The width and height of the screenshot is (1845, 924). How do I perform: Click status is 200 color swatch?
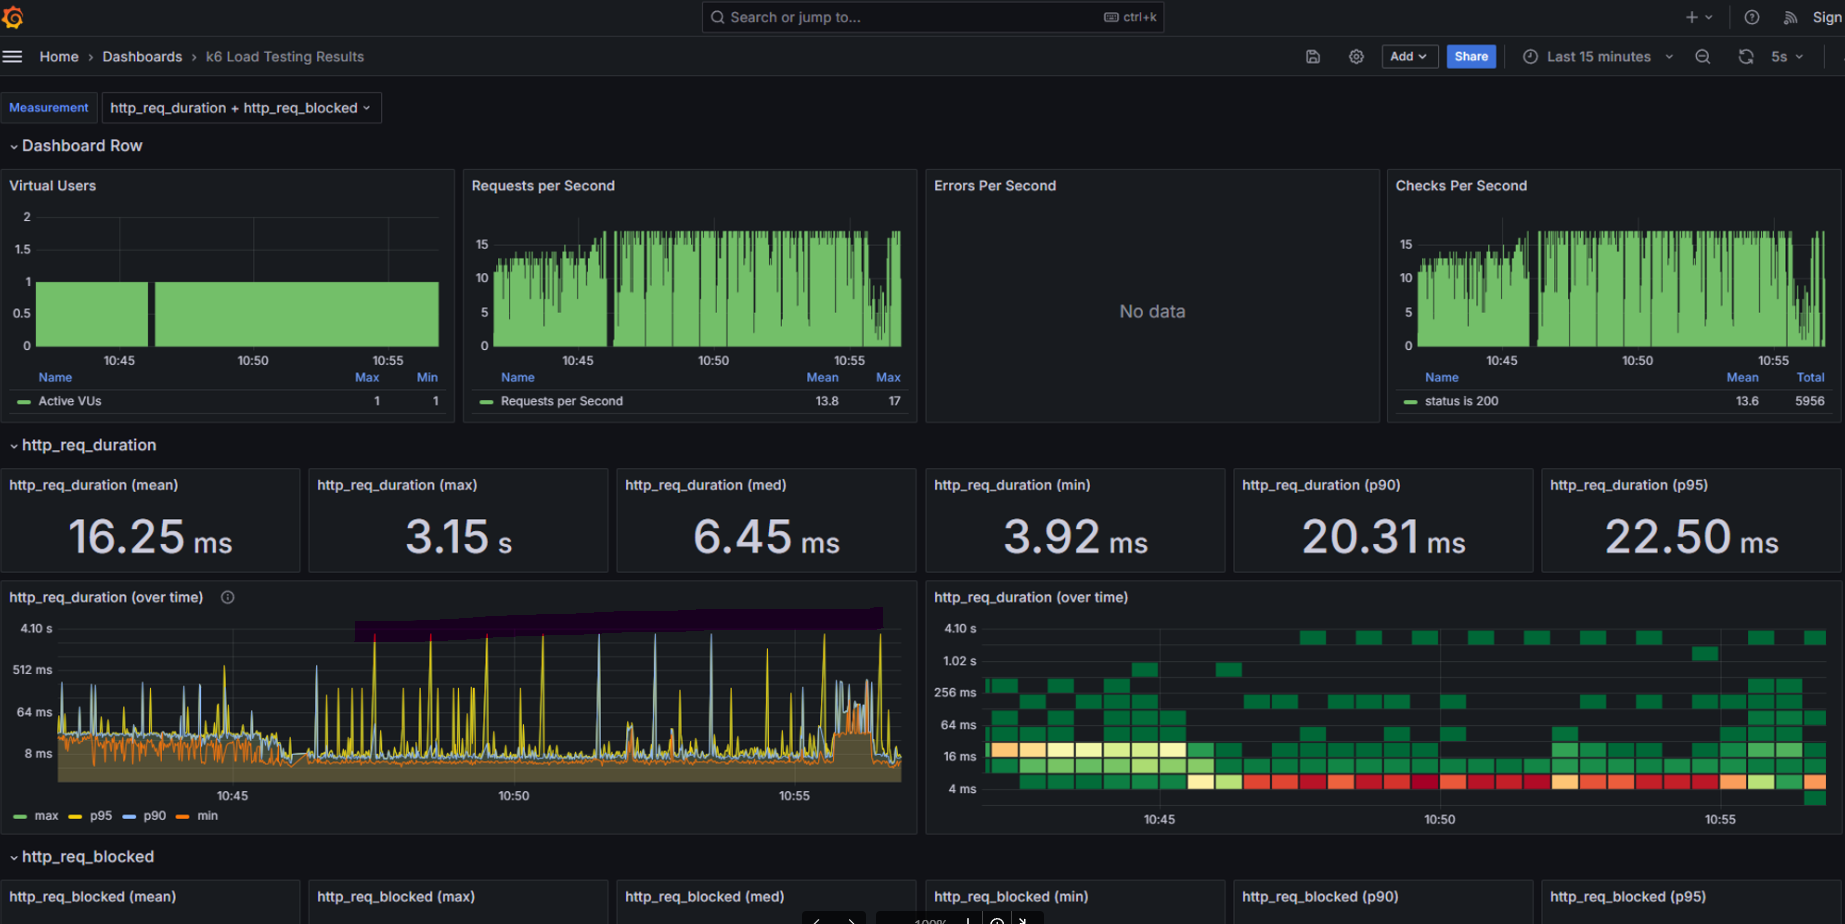click(x=1410, y=402)
